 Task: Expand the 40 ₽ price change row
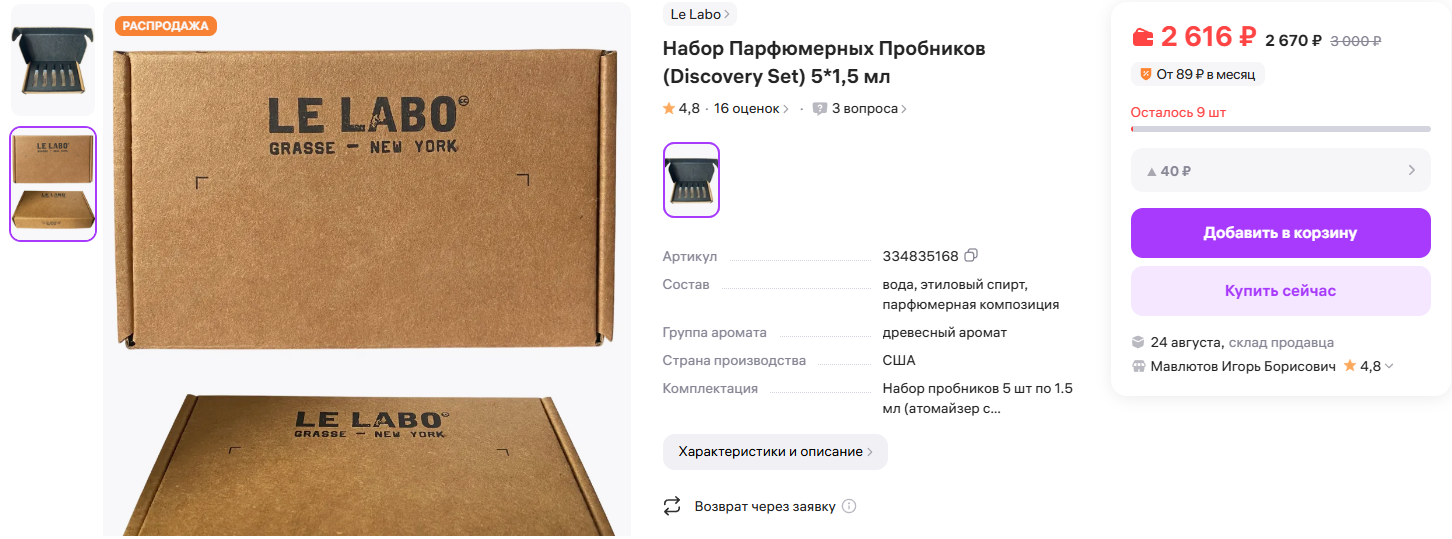(x=1281, y=170)
